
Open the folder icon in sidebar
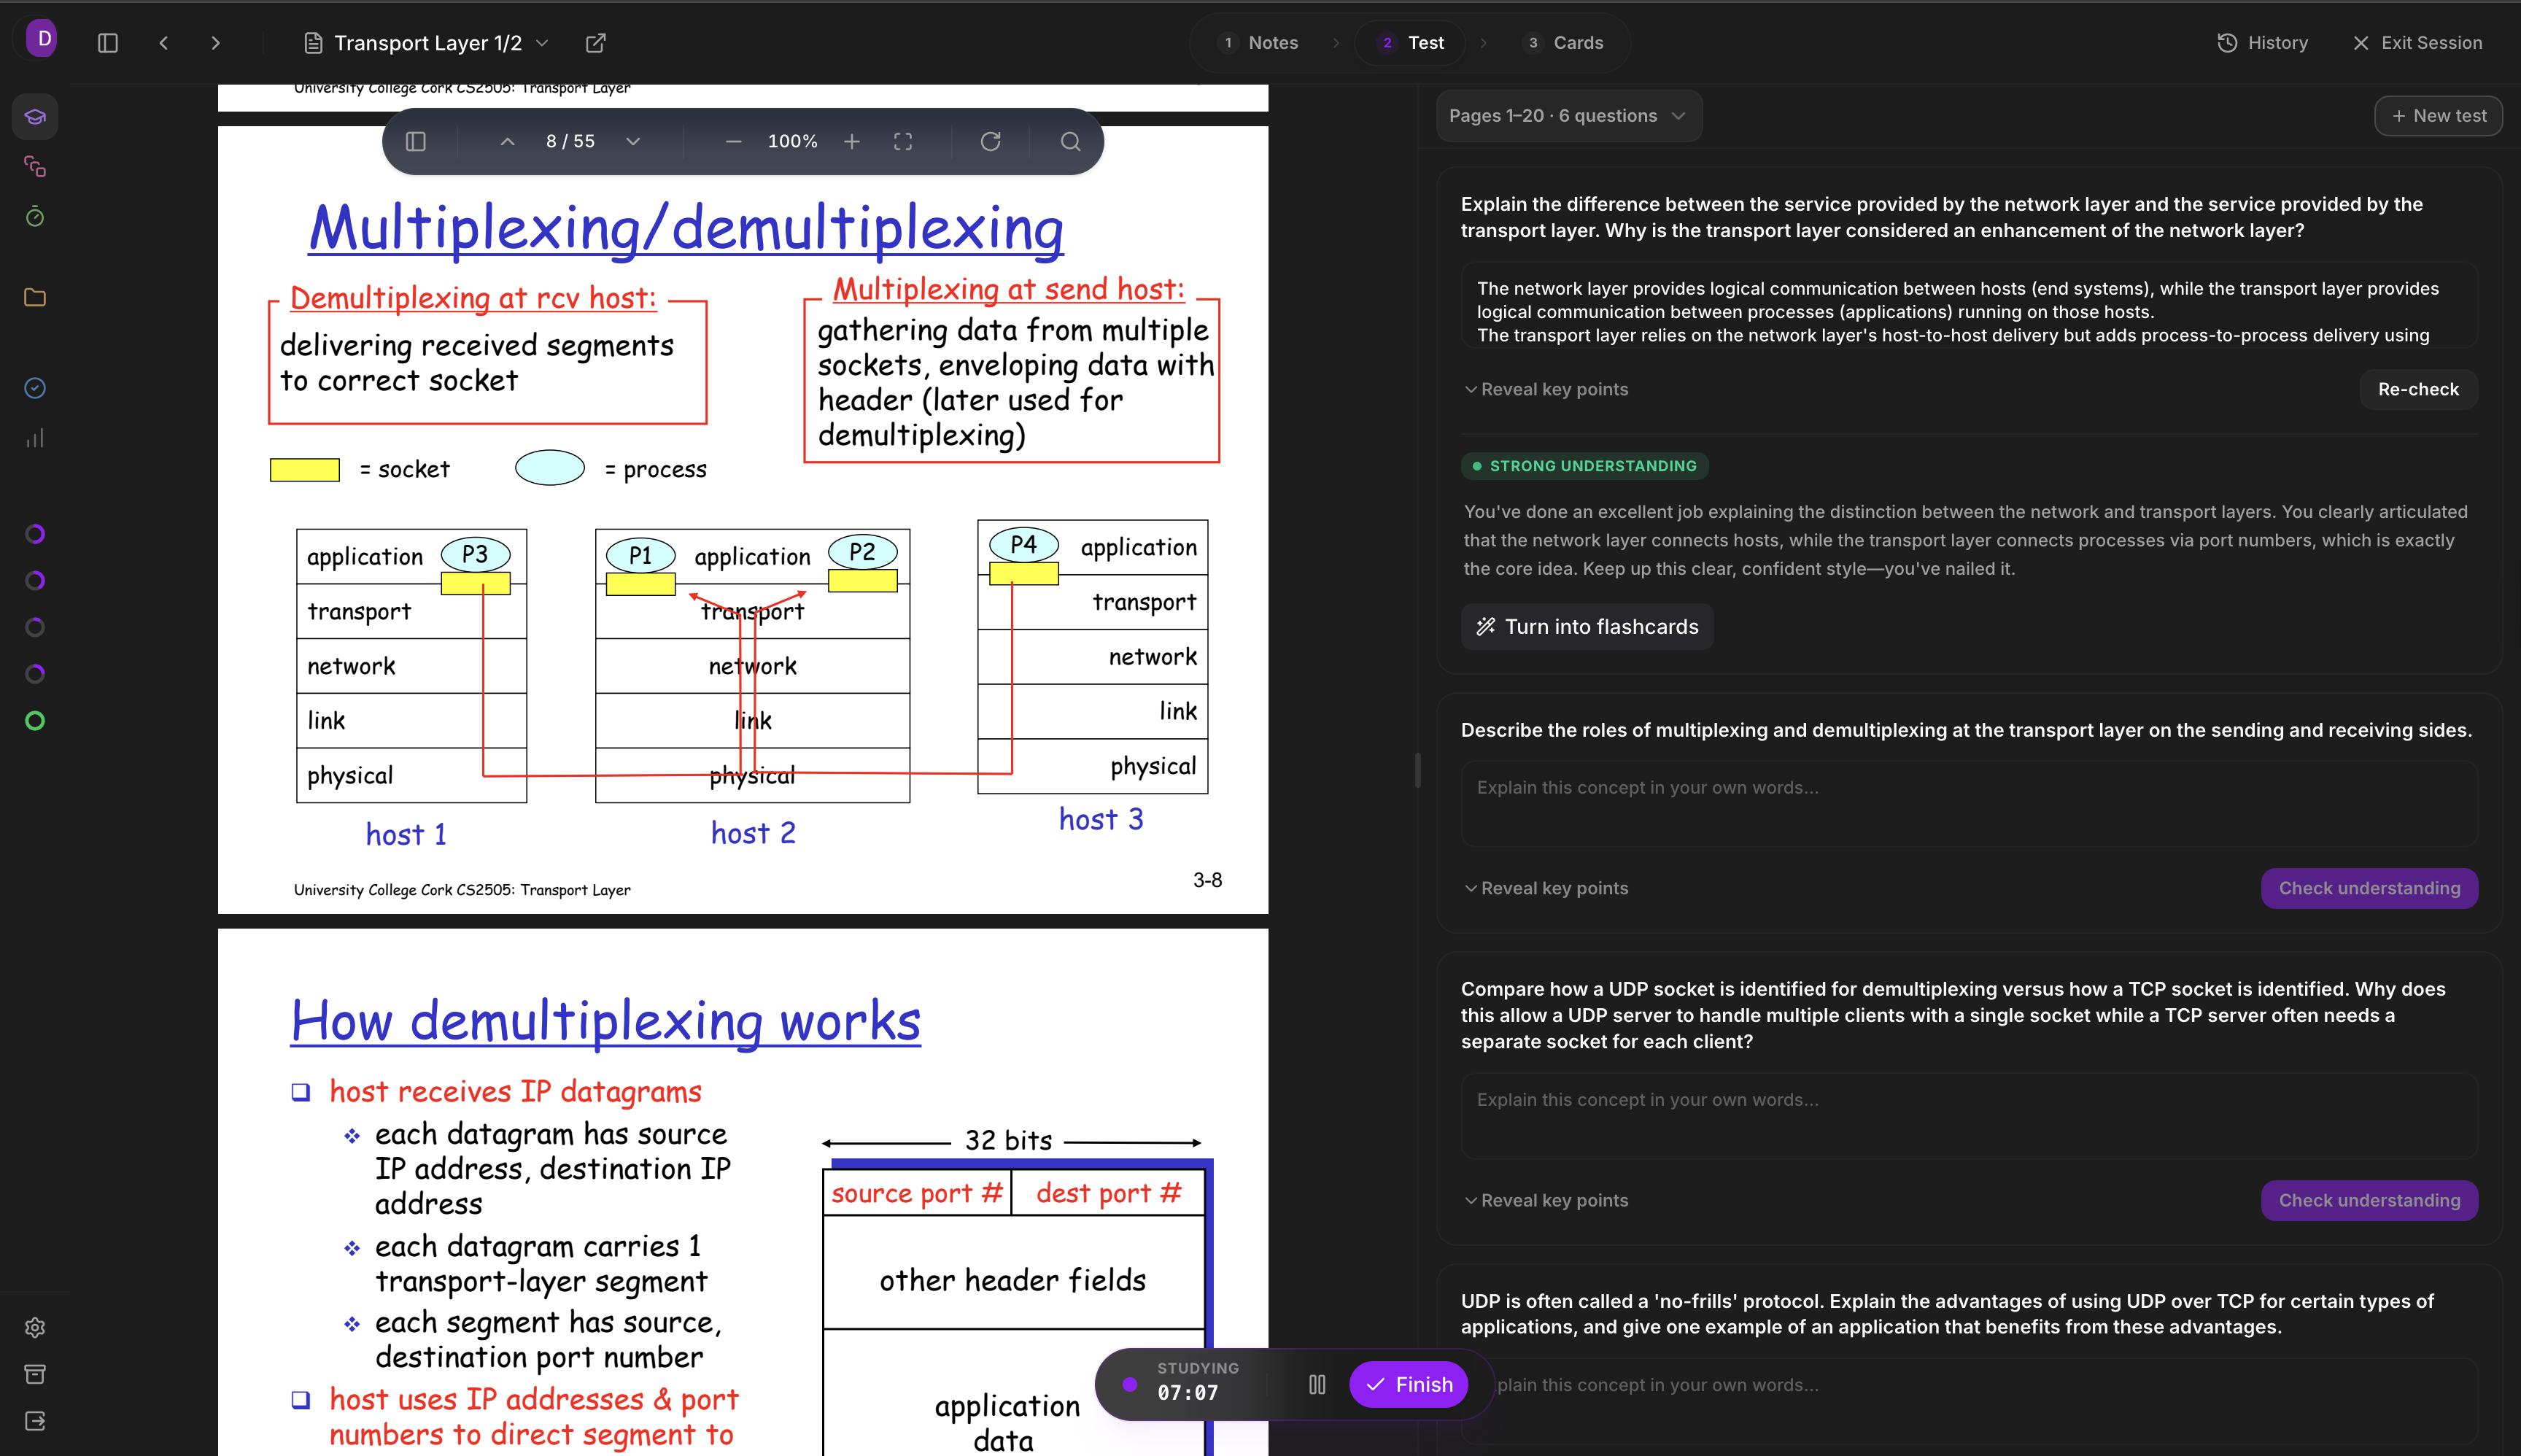(x=35, y=297)
